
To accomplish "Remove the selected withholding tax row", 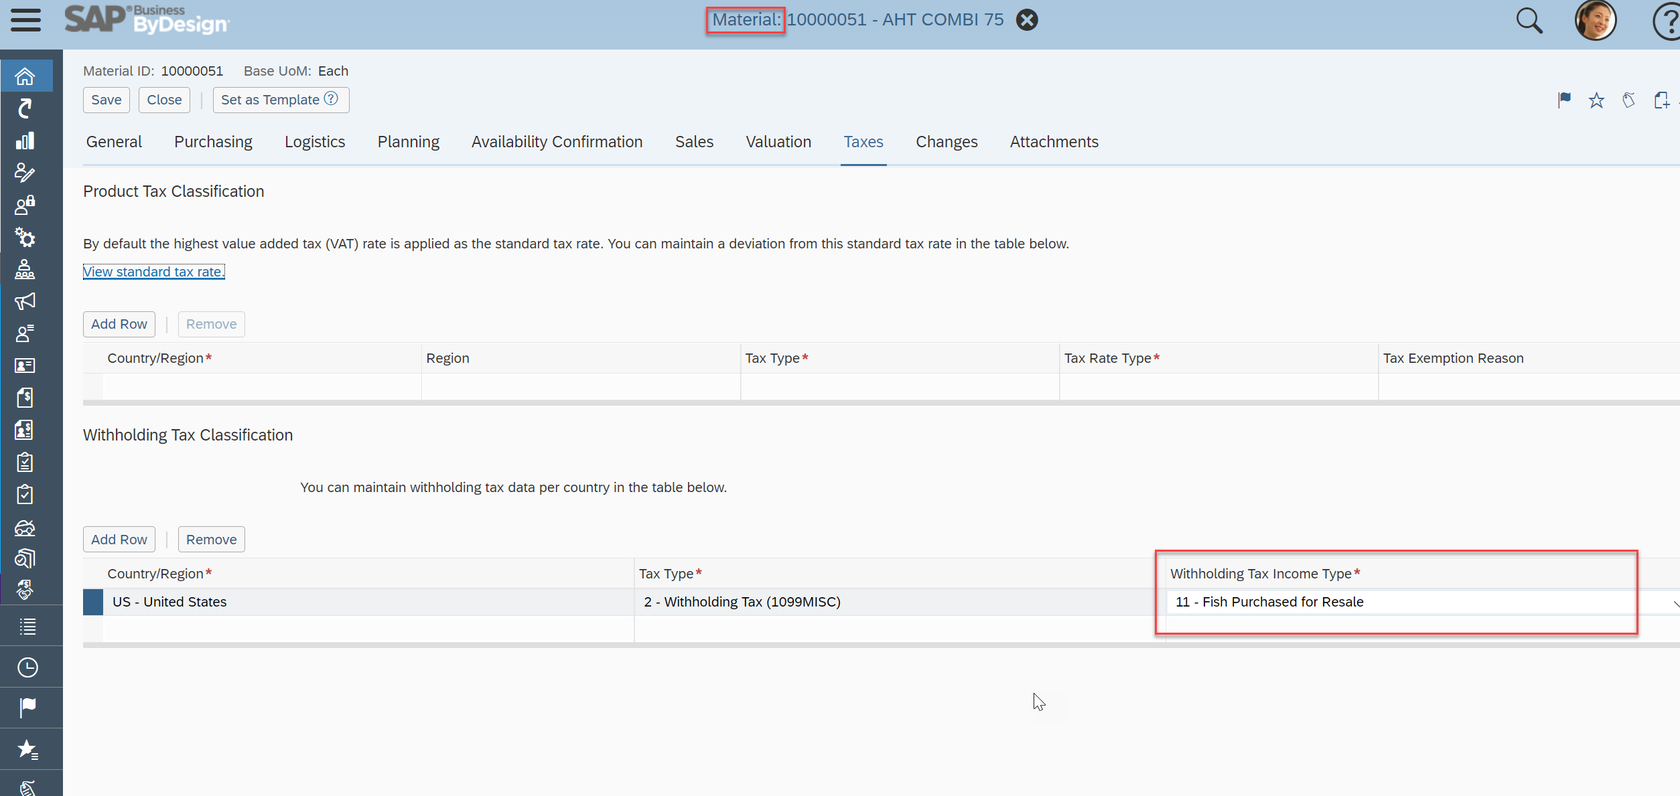I will coord(211,539).
